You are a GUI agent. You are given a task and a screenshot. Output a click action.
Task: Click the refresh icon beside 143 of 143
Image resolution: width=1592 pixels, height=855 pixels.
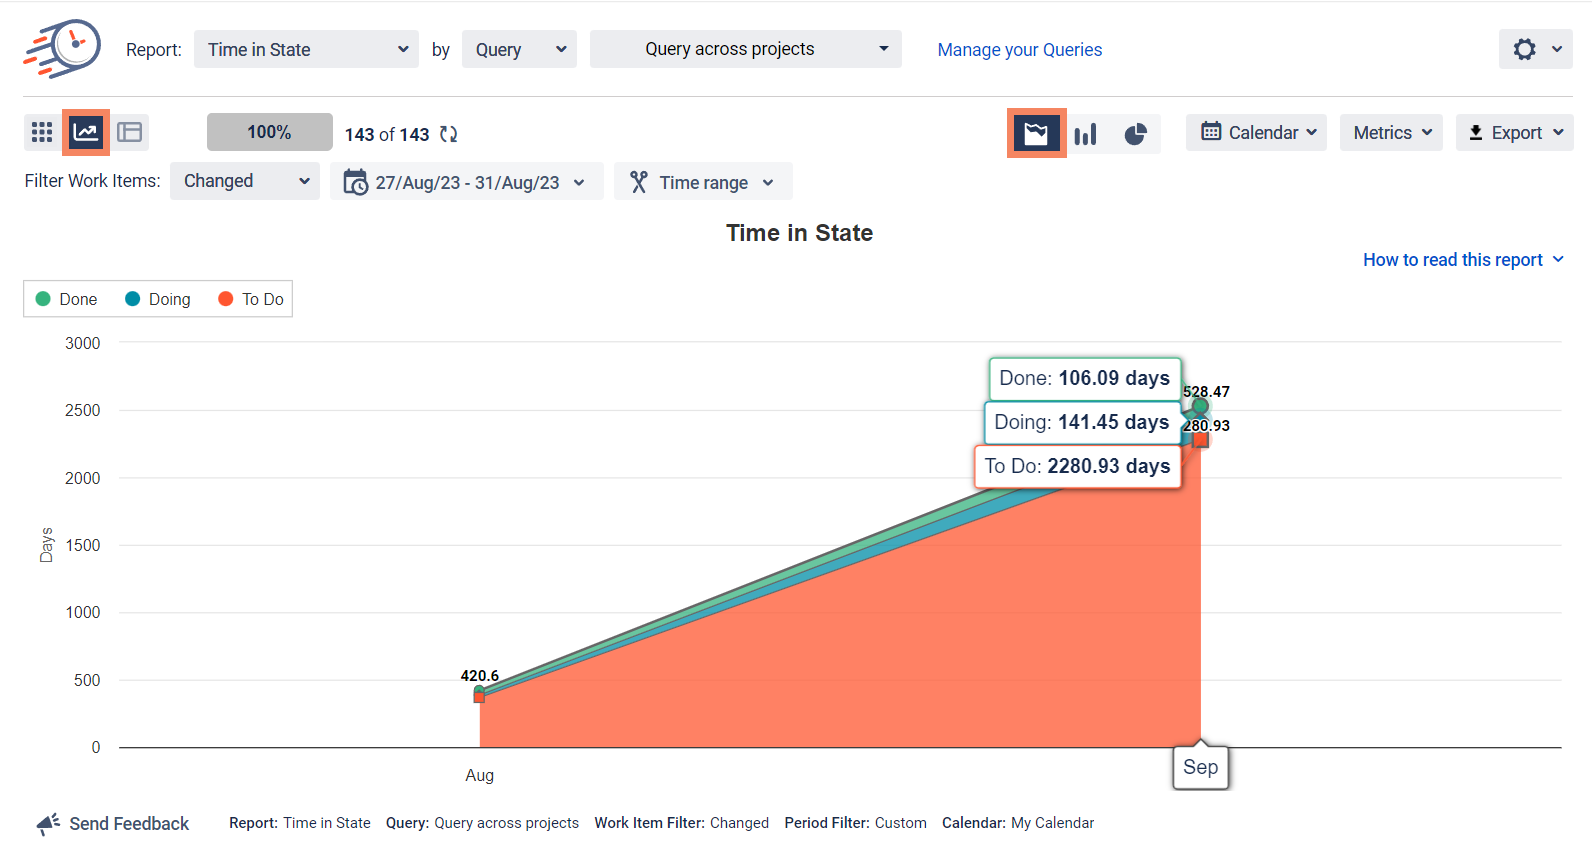449,134
